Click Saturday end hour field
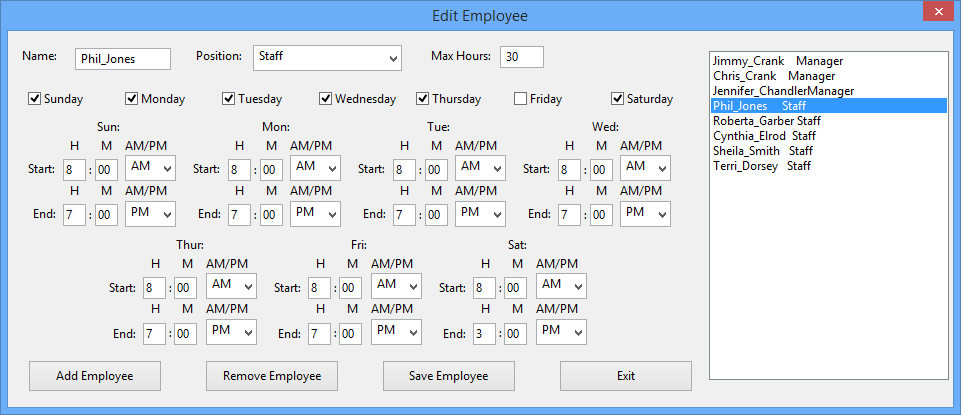Image resolution: width=961 pixels, height=415 pixels. pos(485,334)
